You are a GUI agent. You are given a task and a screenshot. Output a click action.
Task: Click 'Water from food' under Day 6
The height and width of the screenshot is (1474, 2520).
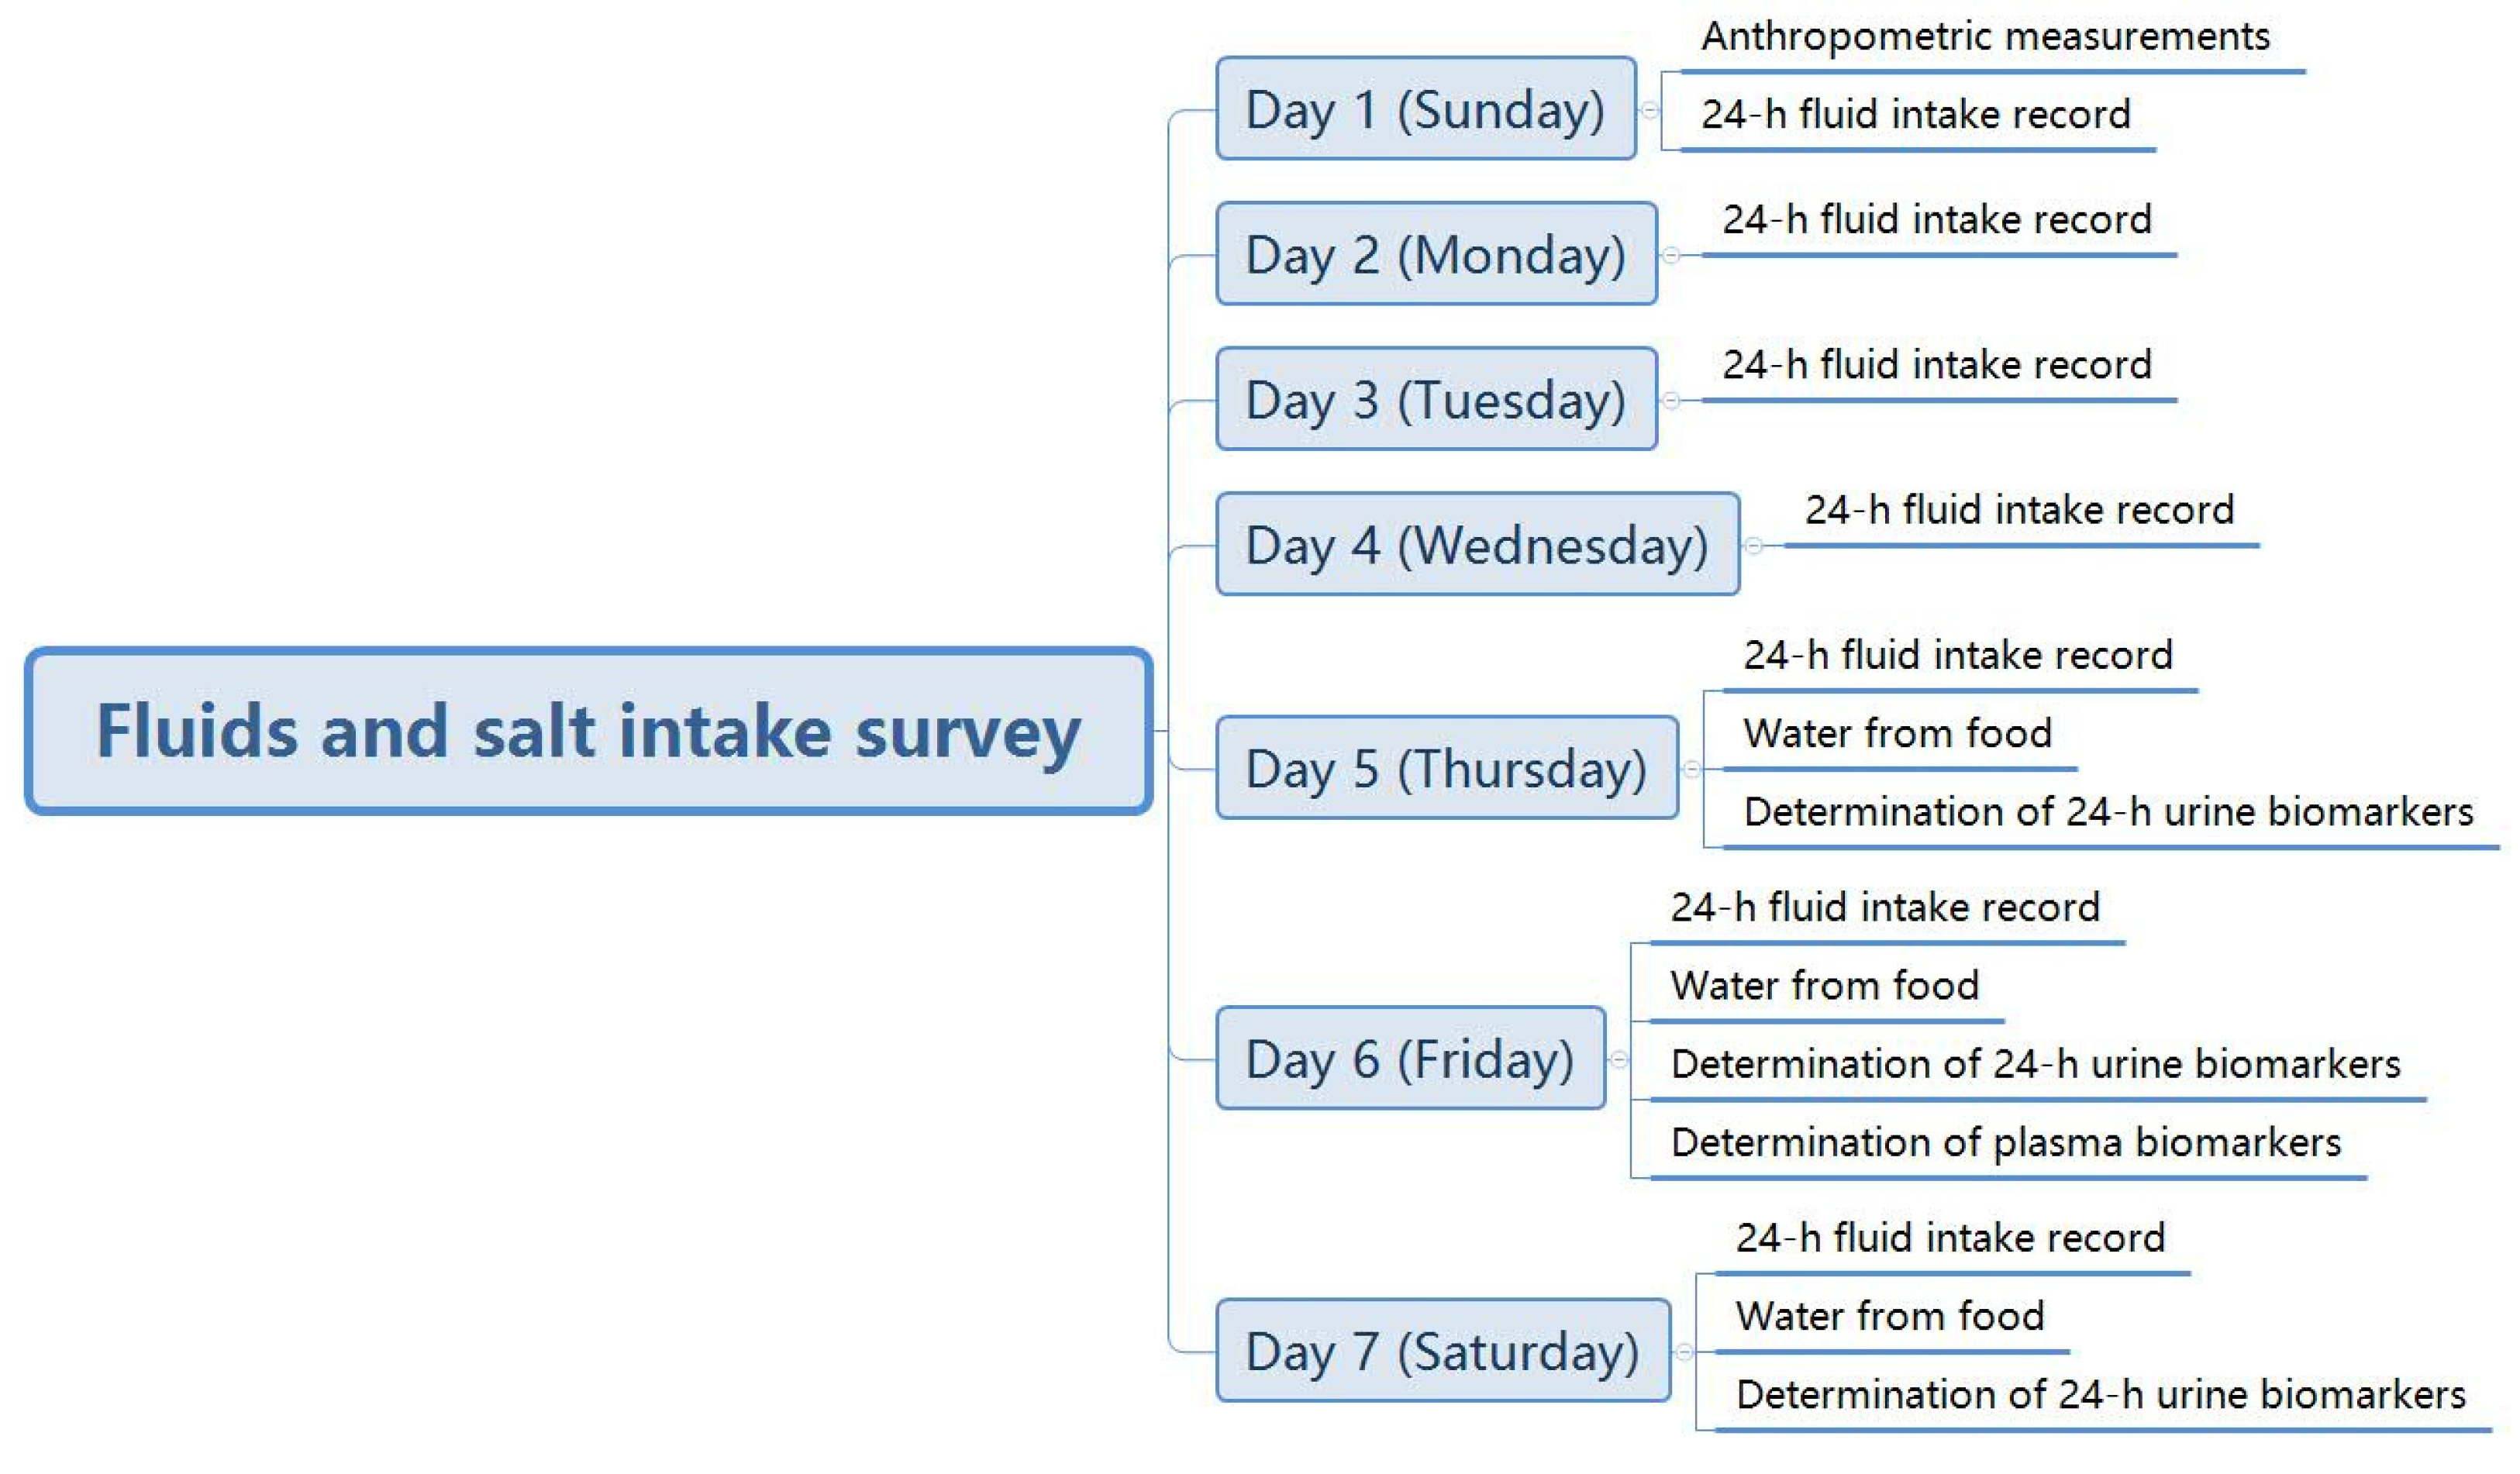tap(1824, 986)
